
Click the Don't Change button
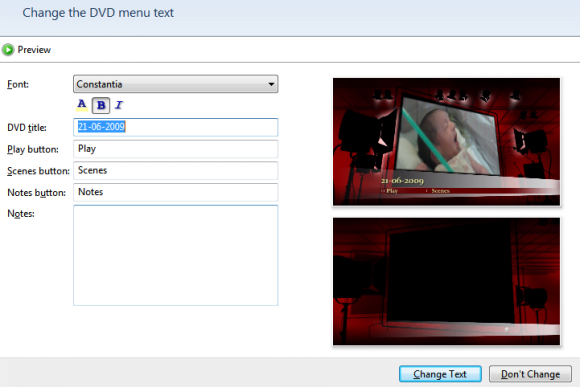[530, 374]
